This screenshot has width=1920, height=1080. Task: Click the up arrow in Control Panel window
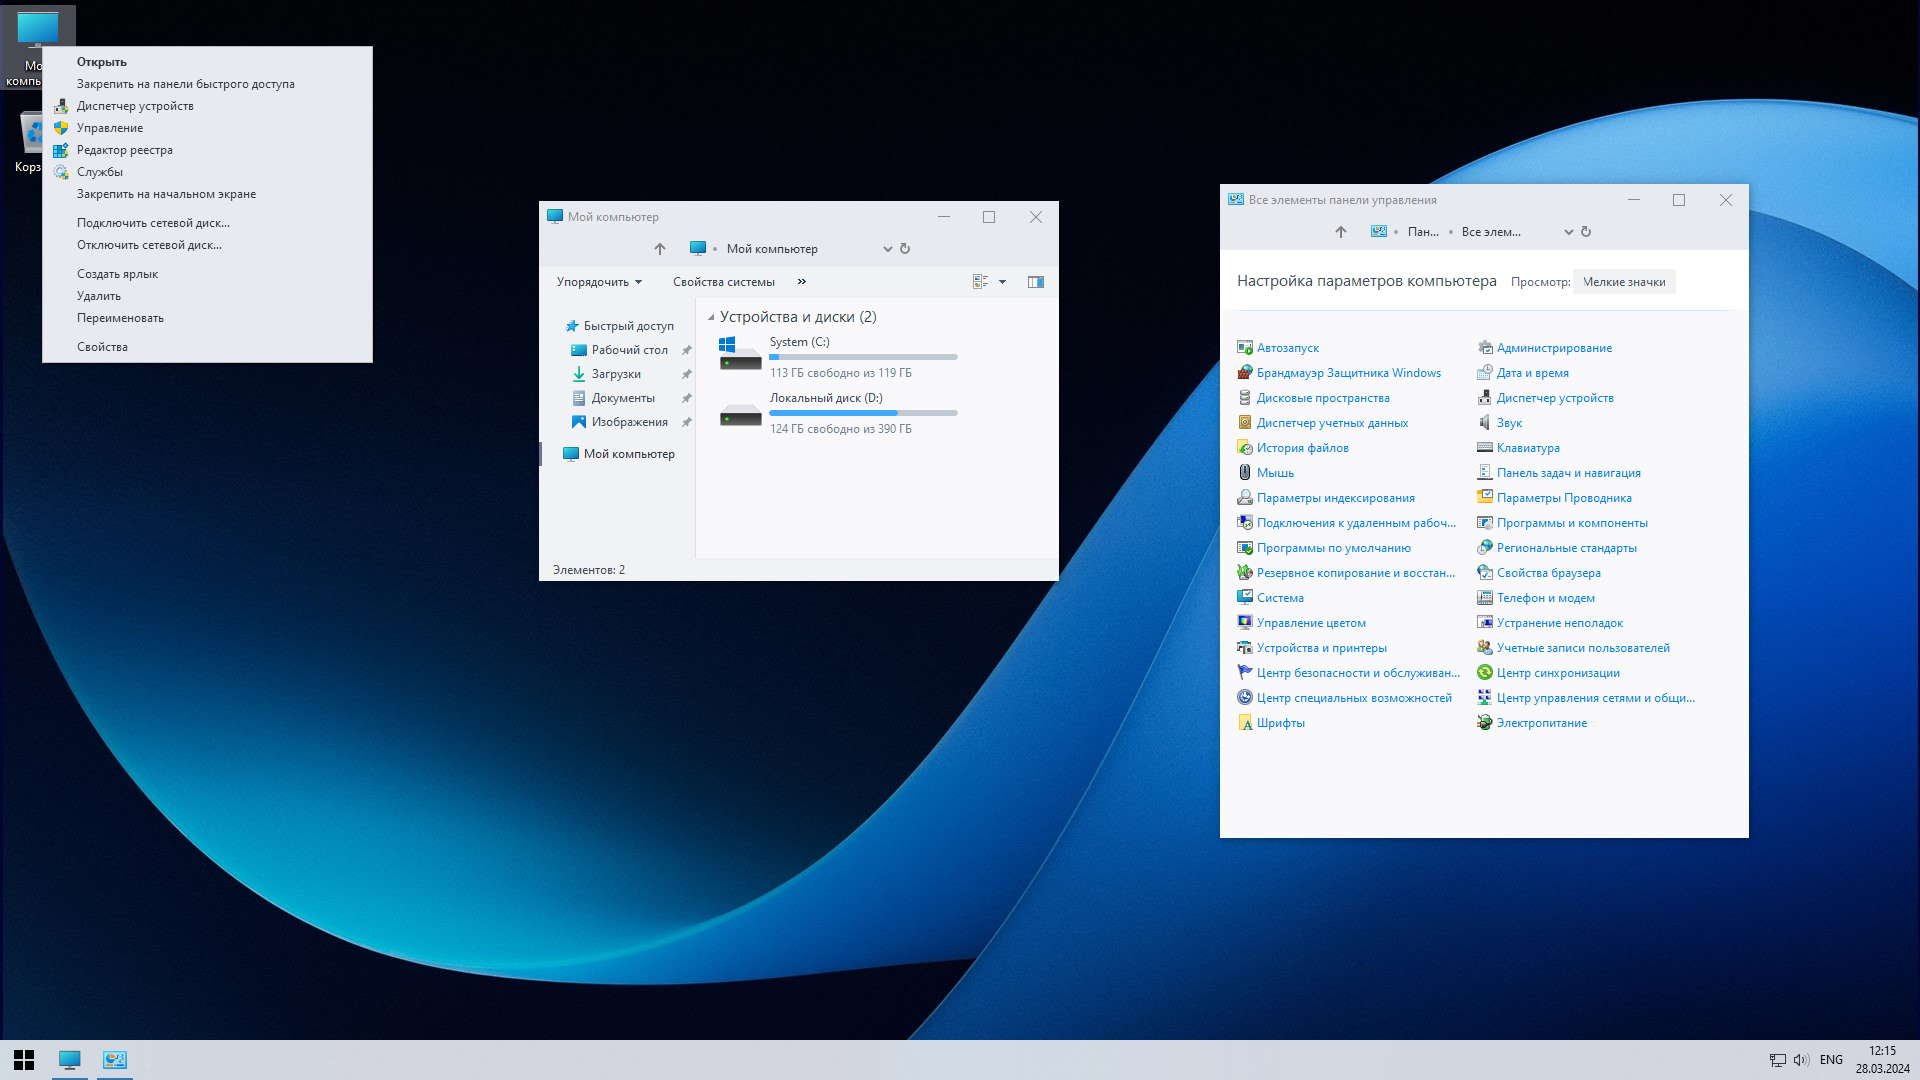point(1340,232)
